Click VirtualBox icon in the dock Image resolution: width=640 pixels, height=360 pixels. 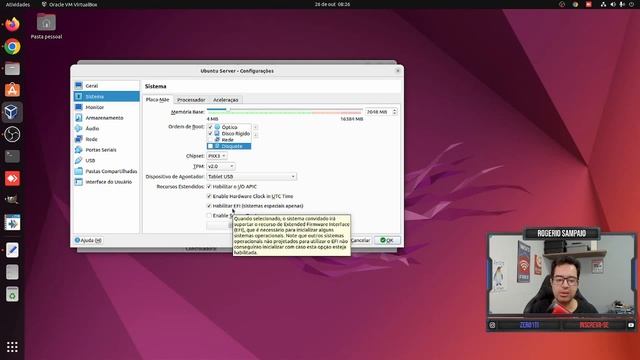(x=12, y=112)
